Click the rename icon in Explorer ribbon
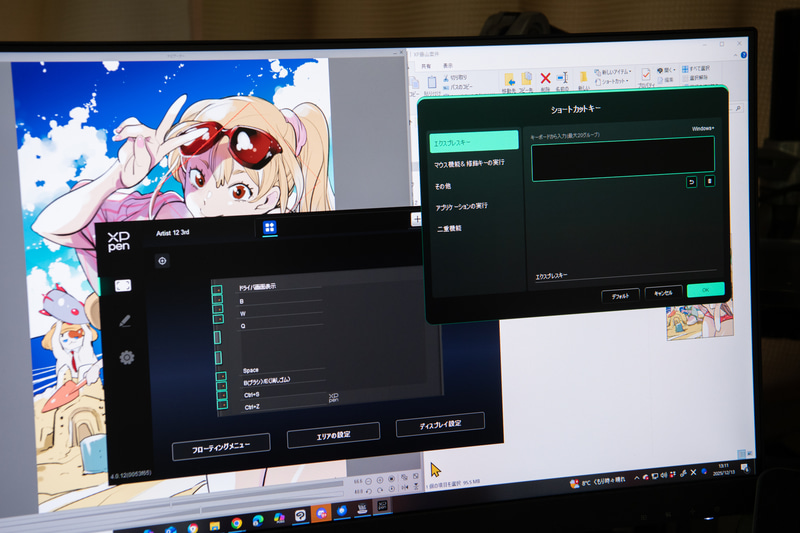The height and width of the screenshot is (533, 800). [562, 78]
